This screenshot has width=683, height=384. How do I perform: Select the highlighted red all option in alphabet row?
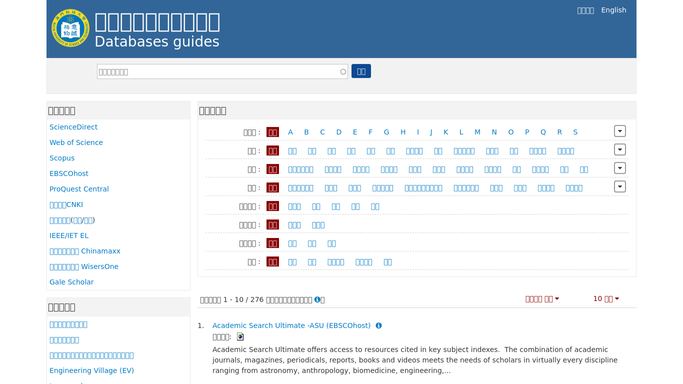(273, 132)
